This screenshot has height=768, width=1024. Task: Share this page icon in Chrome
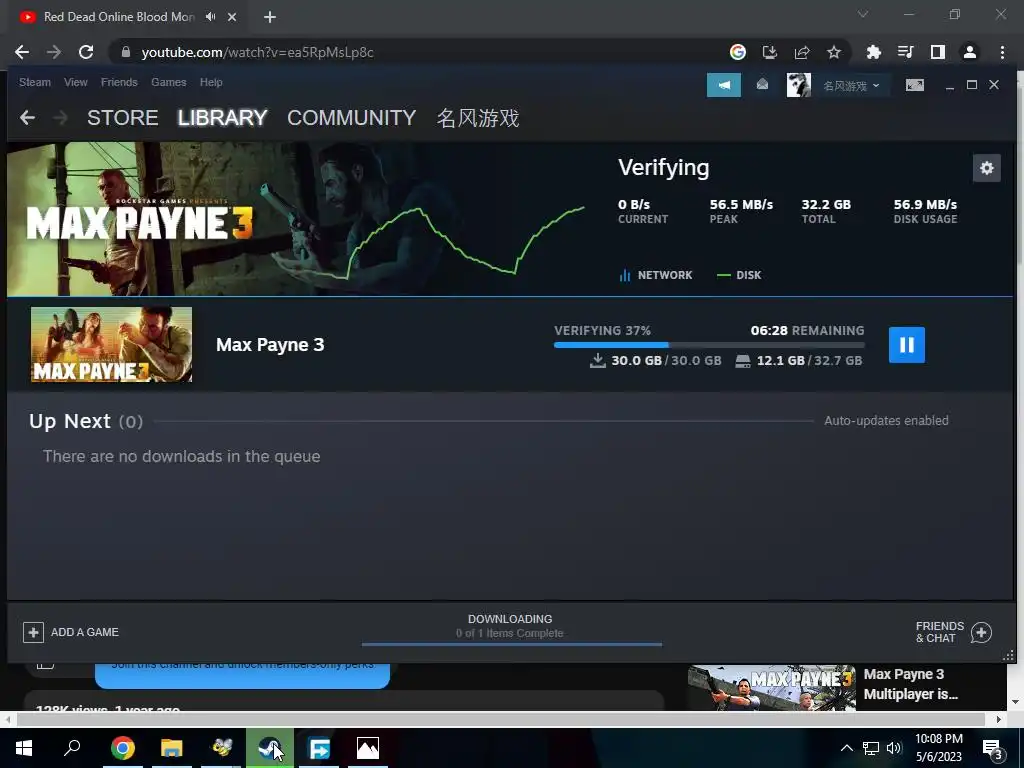point(801,52)
